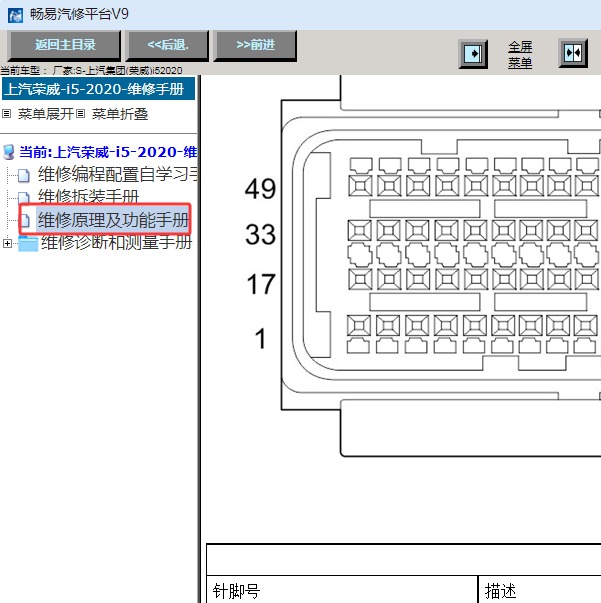Image resolution: width=601 pixels, height=603 pixels.
Task: Go forward with the >>前进 button
Action: click(x=255, y=45)
